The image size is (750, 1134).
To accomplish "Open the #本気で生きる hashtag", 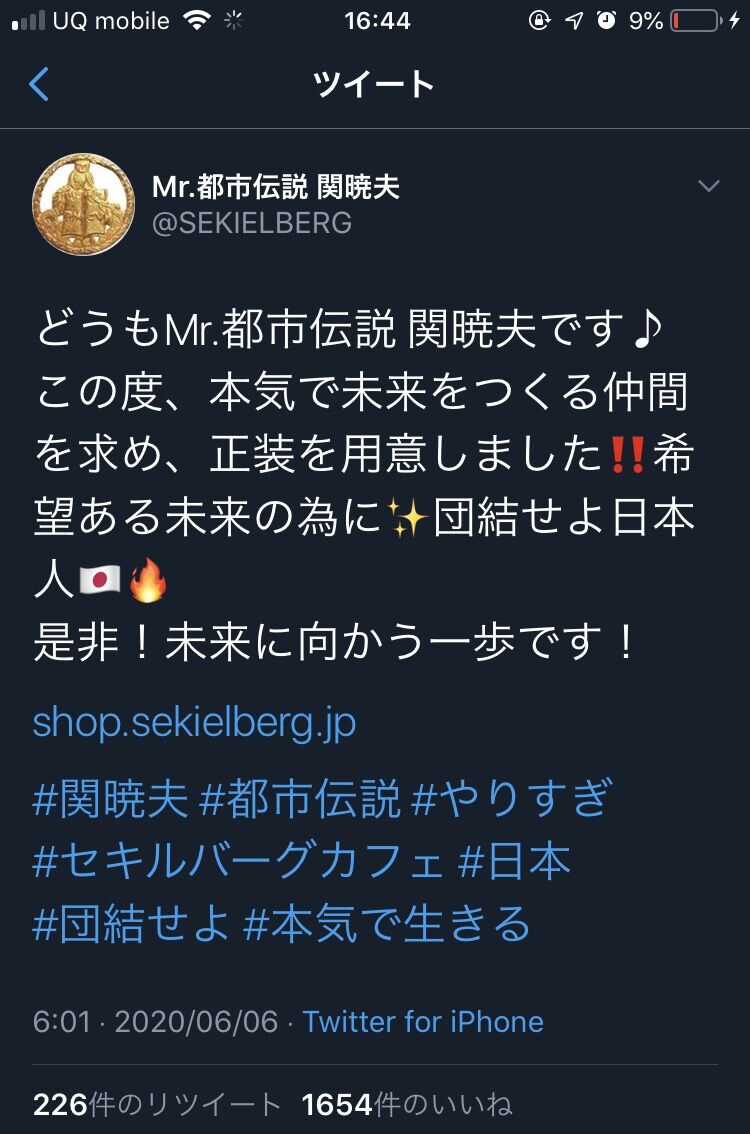I will [x=387, y=924].
